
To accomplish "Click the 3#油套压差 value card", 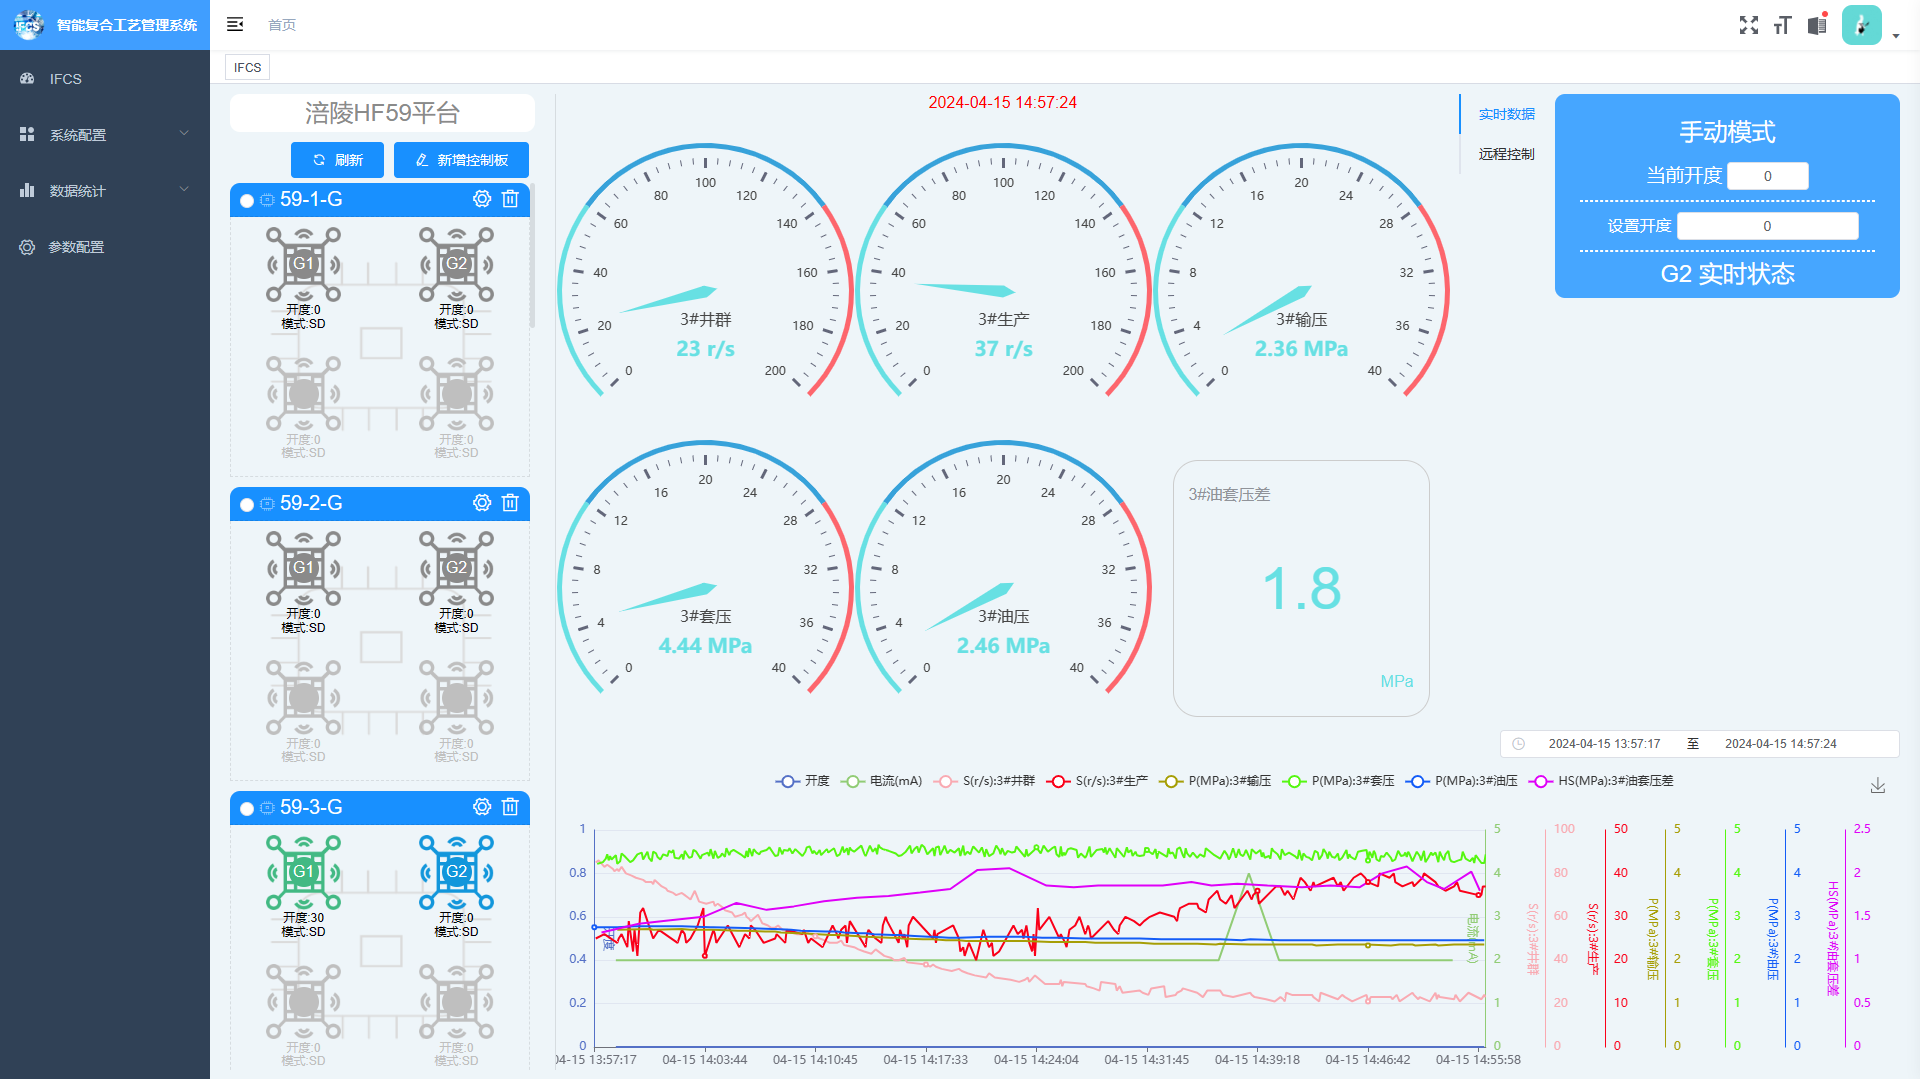I will tap(1301, 588).
